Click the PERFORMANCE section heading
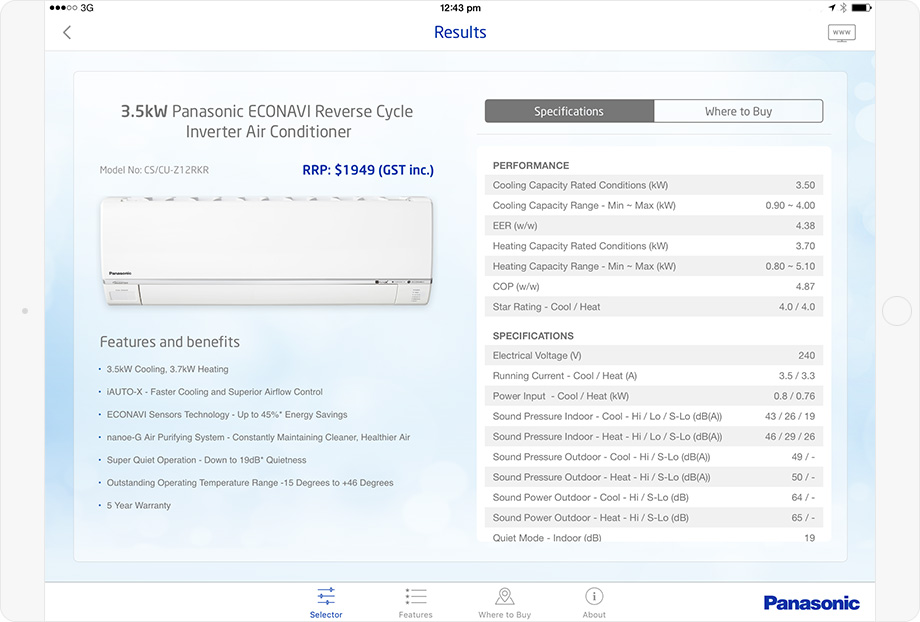This screenshot has height=622, width=920. [531, 165]
